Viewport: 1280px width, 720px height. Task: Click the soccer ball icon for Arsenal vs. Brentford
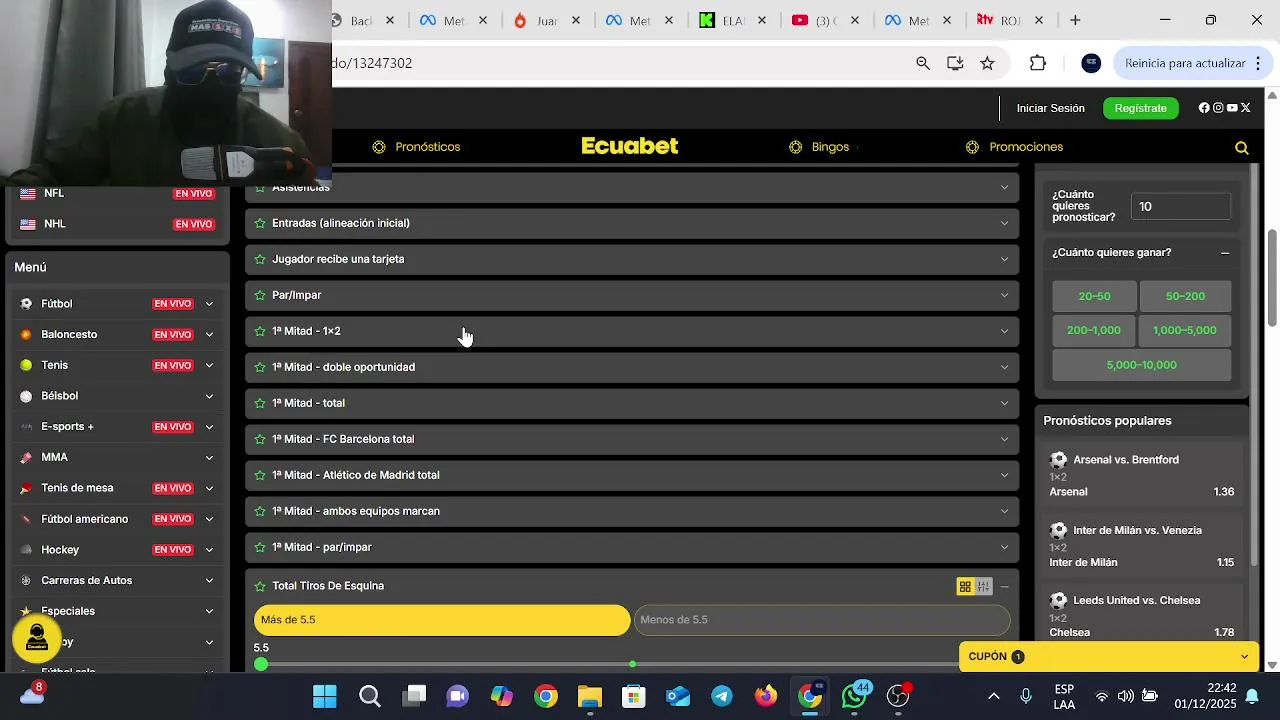click(x=1058, y=460)
